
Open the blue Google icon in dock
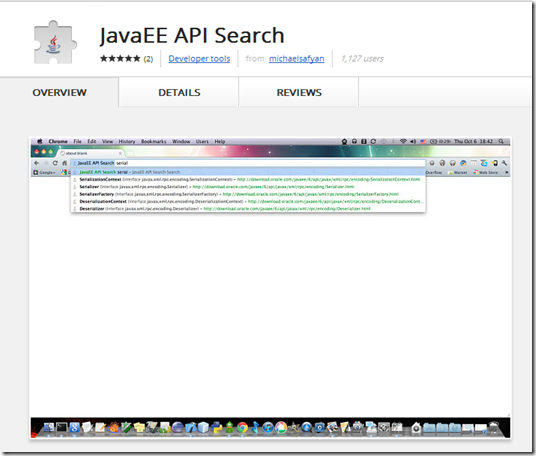(75, 427)
